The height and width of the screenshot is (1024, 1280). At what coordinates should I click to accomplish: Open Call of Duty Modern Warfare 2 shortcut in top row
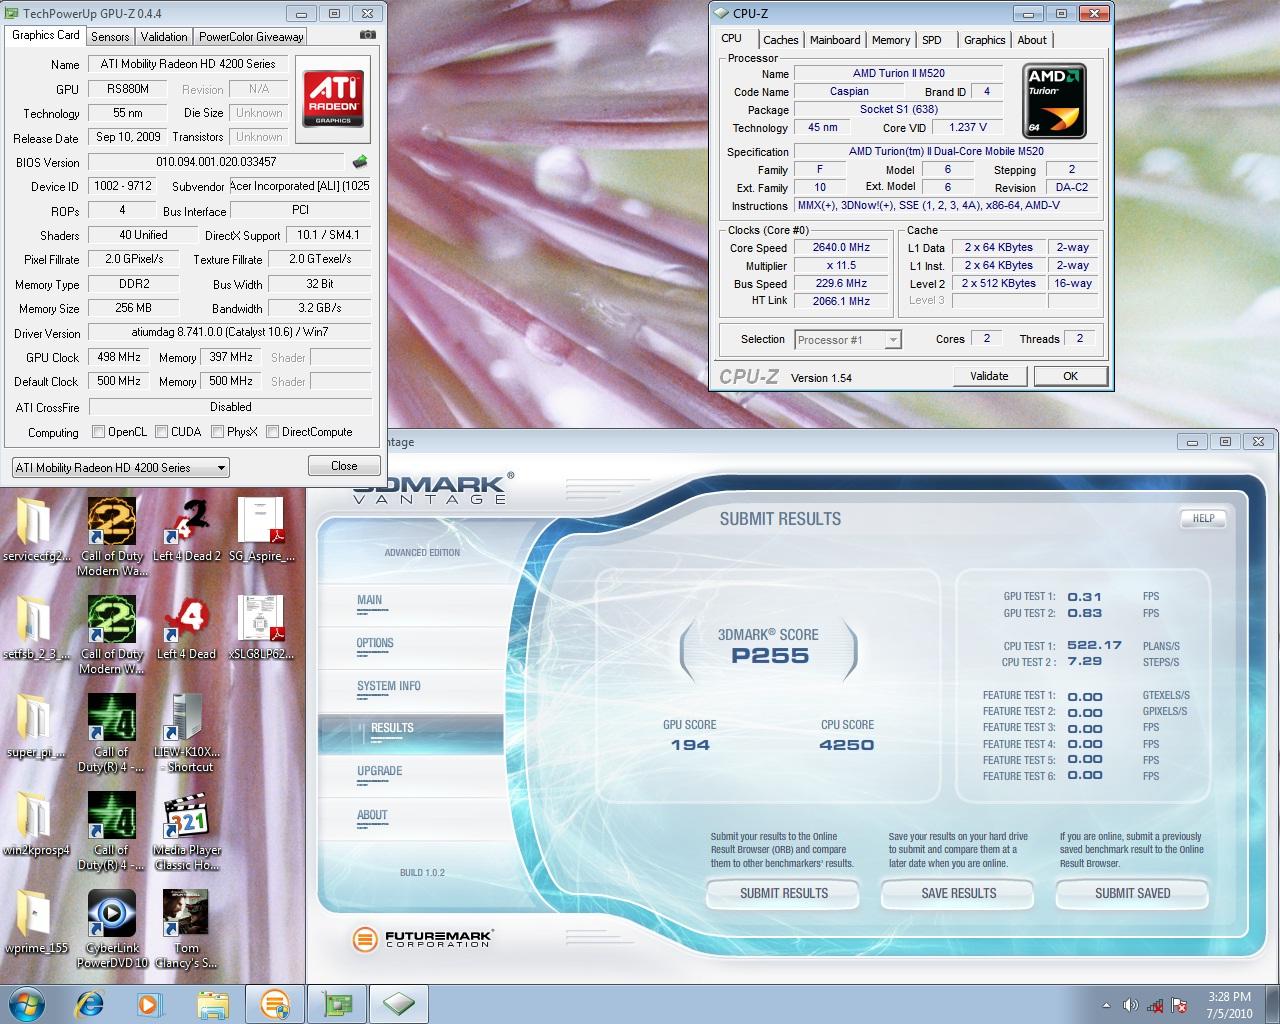coord(112,537)
